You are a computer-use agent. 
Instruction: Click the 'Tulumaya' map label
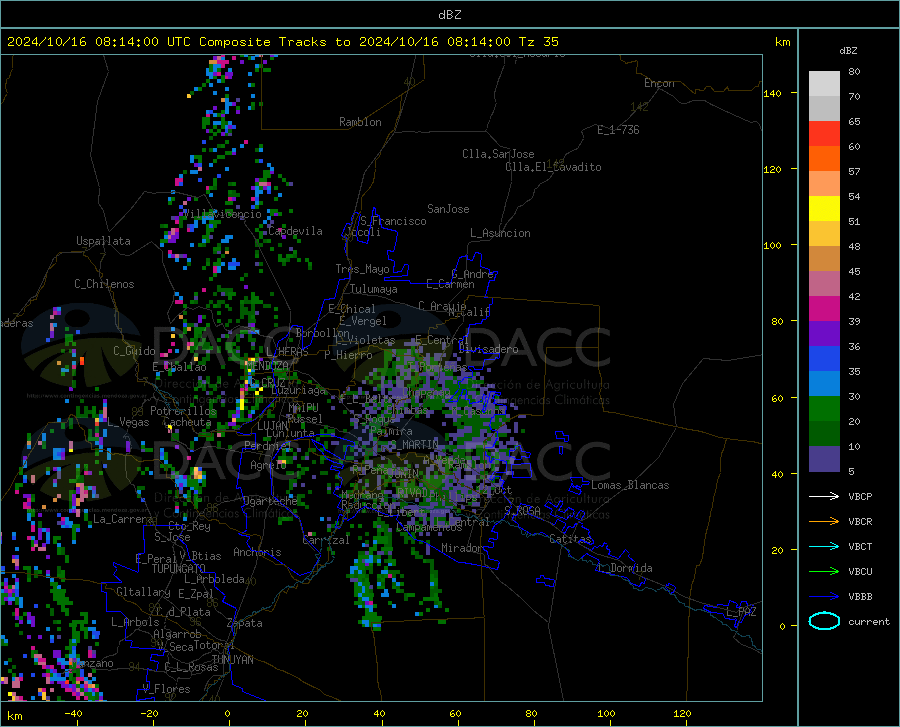pos(374,289)
